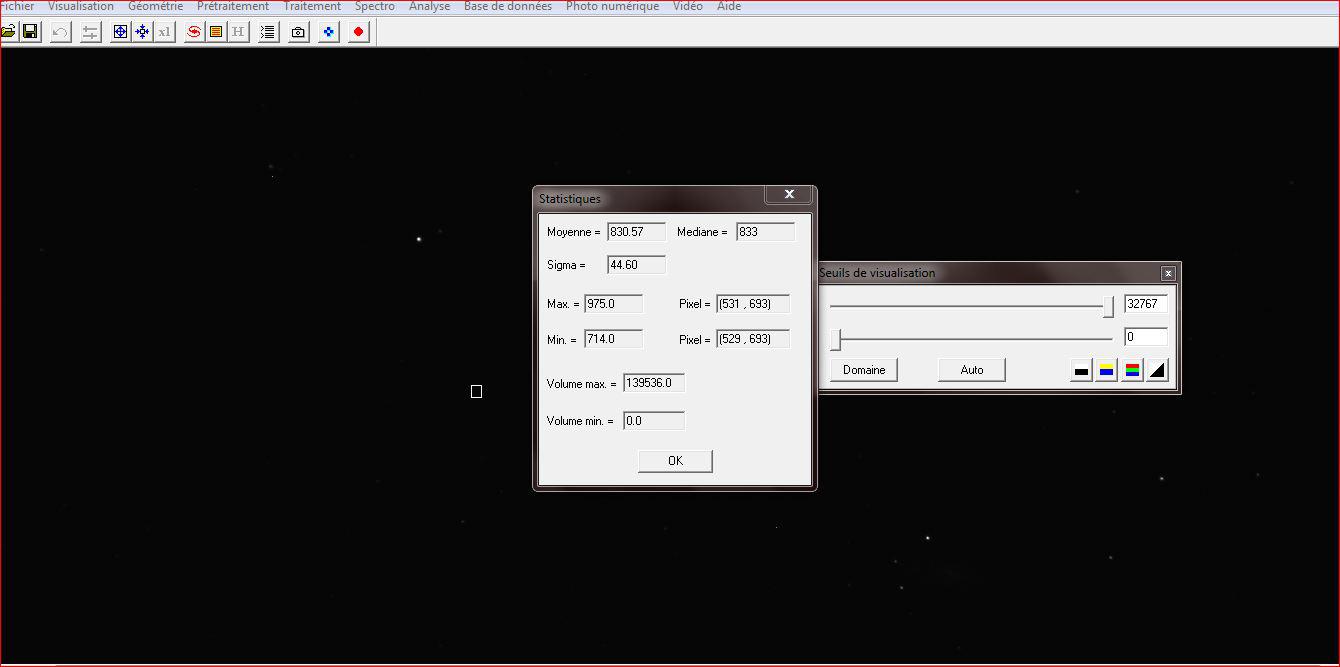Save the image with the floppy disk icon
Image resolution: width=1340 pixels, height=667 pixels.
point(30,32)
